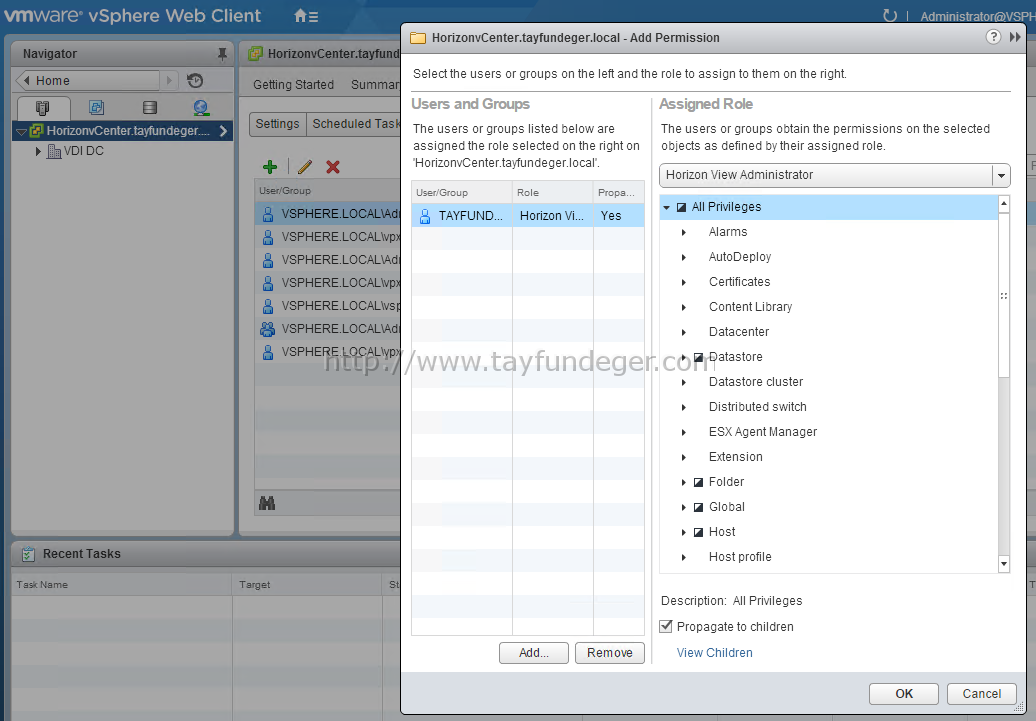Toggle the Host privilege checkbox
This screenshot has height=721, width=1036.
click(x=698, y=533)
